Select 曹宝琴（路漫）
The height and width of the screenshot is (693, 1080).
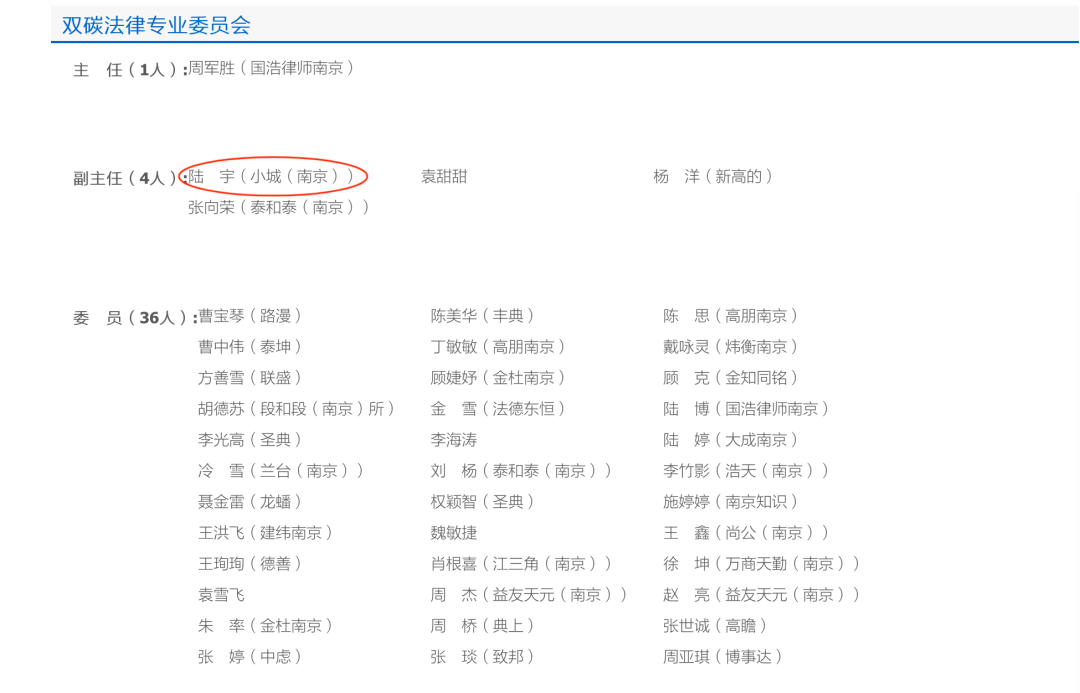pos(250,316)
